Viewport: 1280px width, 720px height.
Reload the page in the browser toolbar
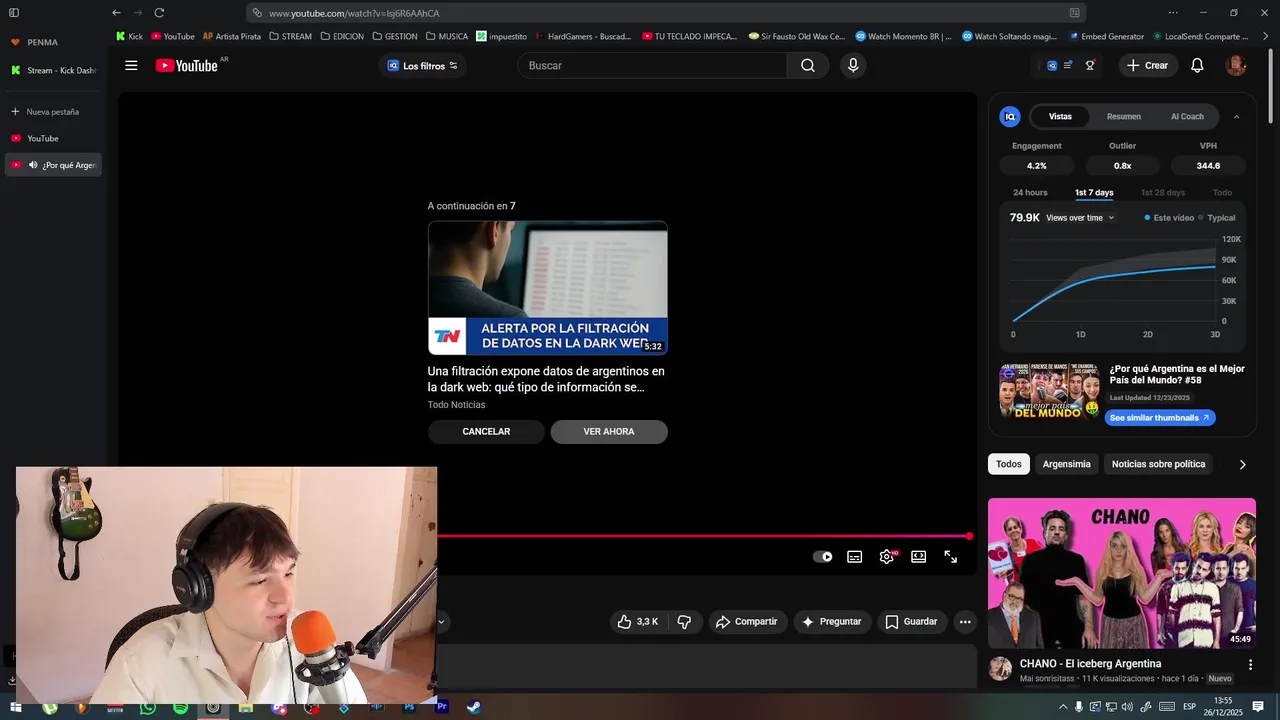point(159,13)
